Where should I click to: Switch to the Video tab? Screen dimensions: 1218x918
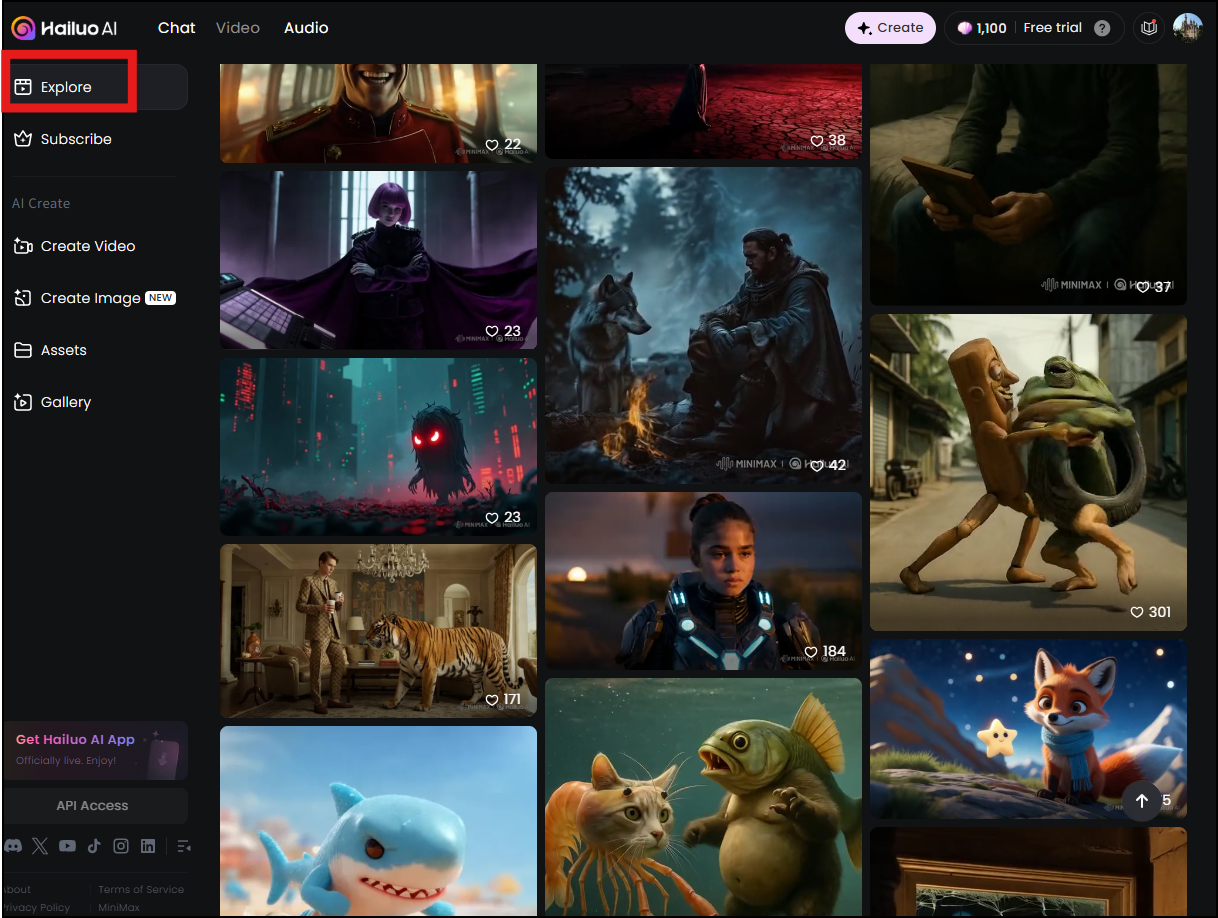pos(238,28)
